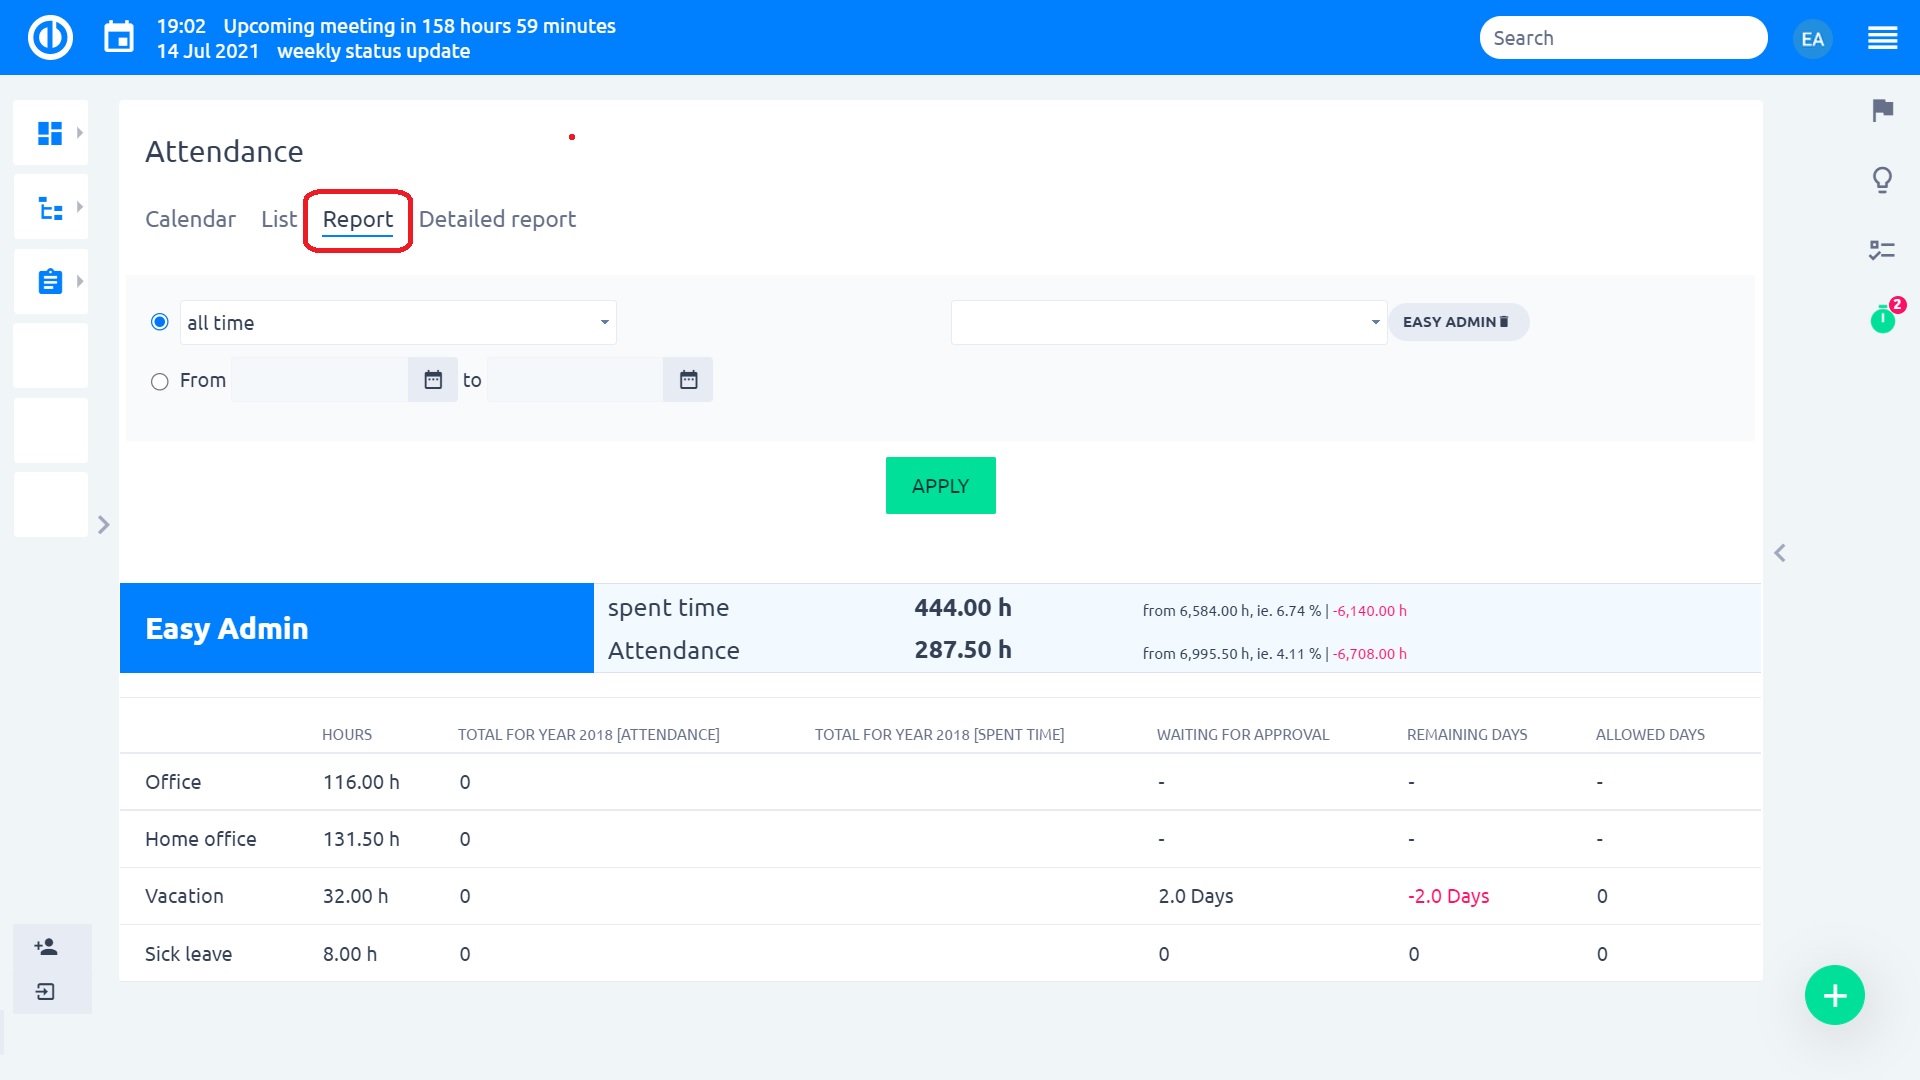
Task: Click the From date input field
Action: coord(319,380)
